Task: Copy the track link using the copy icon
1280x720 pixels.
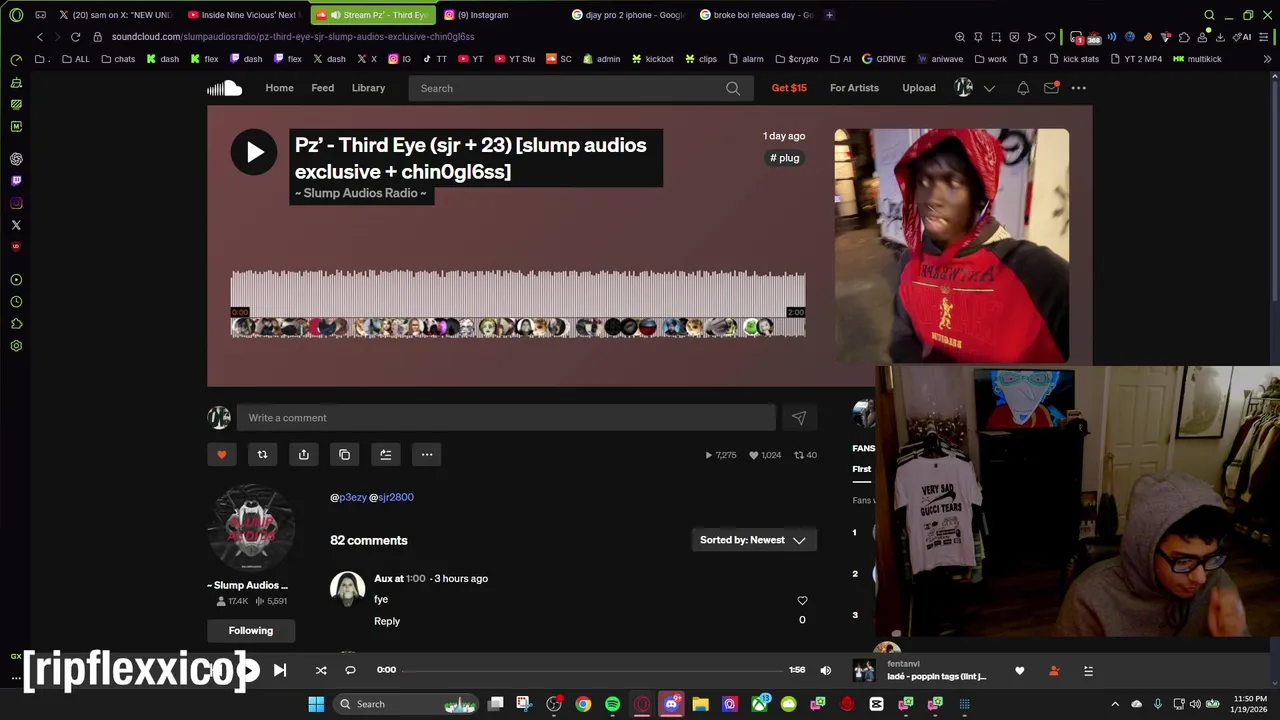Action: pos(345,455)
